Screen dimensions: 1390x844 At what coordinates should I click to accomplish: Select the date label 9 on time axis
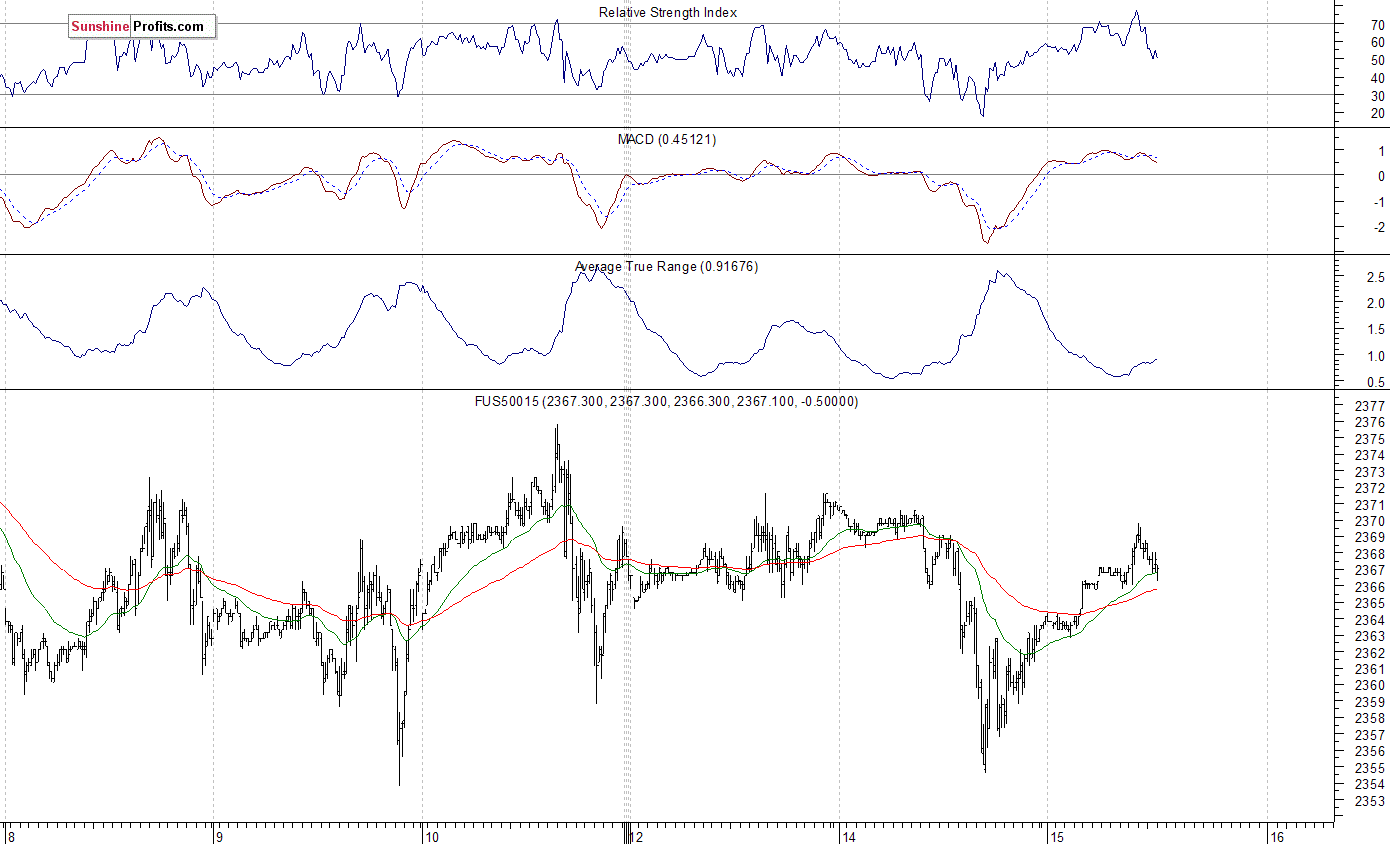pos(221,836)
